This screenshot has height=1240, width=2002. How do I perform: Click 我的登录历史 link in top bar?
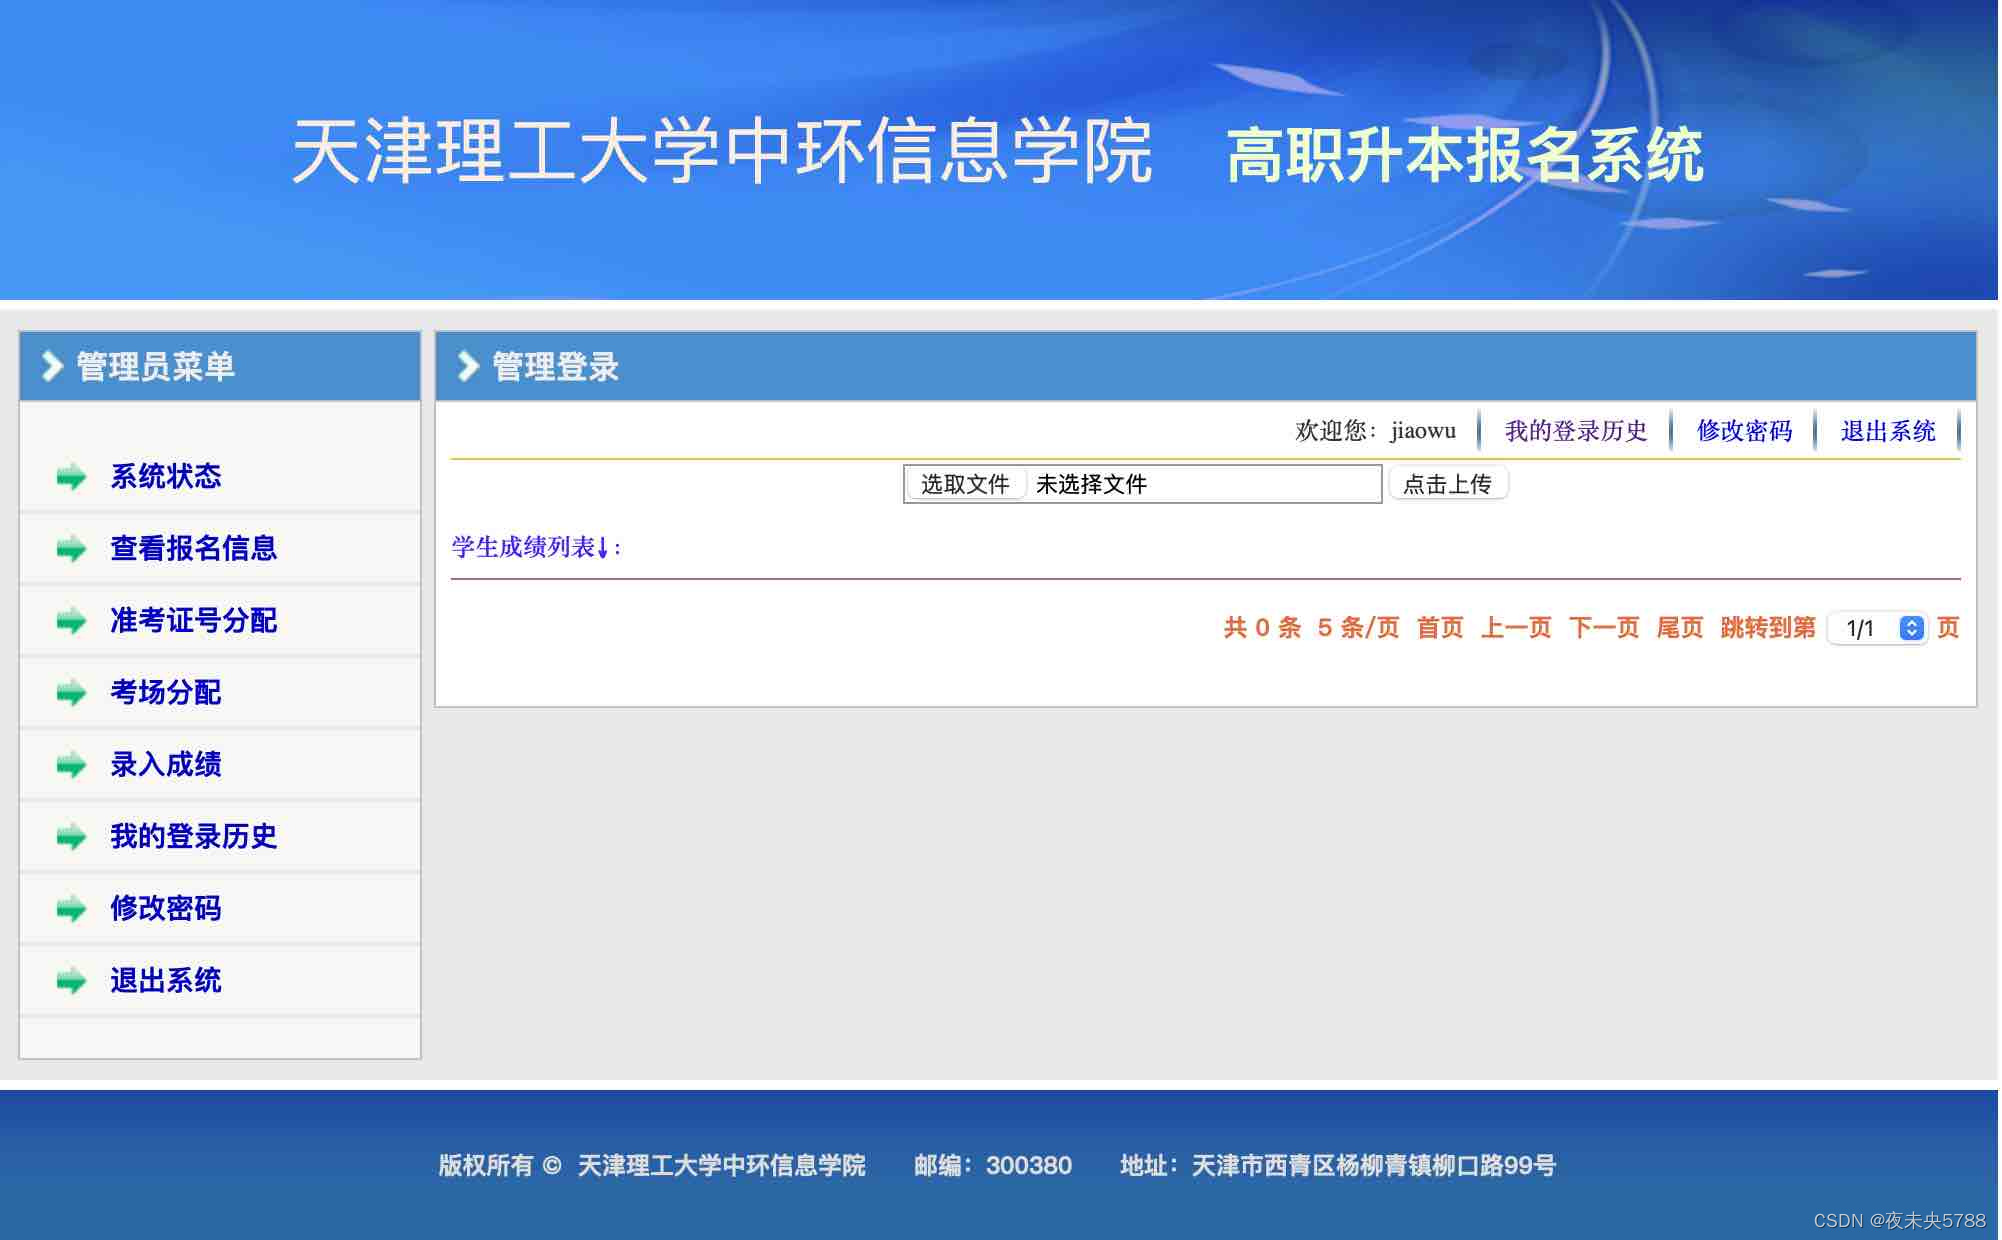1576,431
